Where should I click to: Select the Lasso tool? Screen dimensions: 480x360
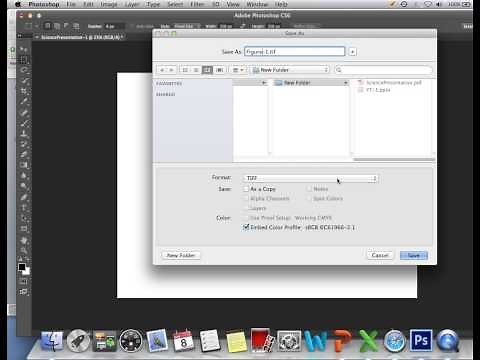point(24,71)
